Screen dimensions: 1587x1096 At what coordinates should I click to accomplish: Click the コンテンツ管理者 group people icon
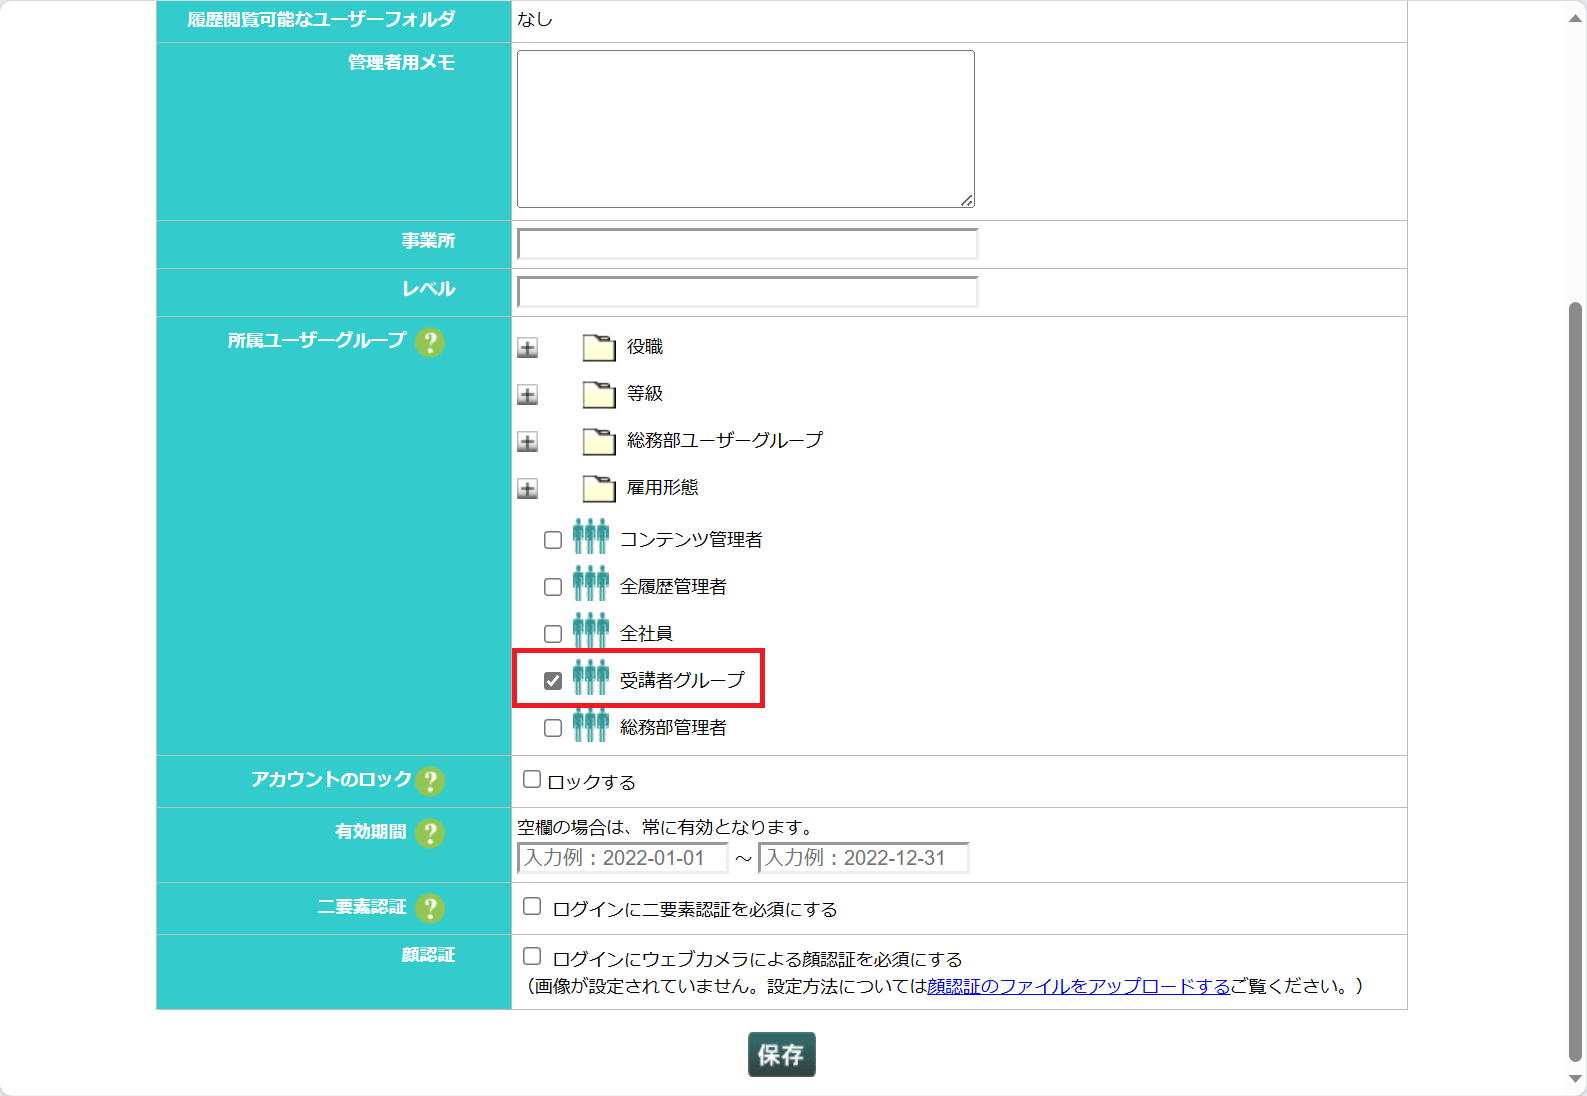[x=591, y=537]
